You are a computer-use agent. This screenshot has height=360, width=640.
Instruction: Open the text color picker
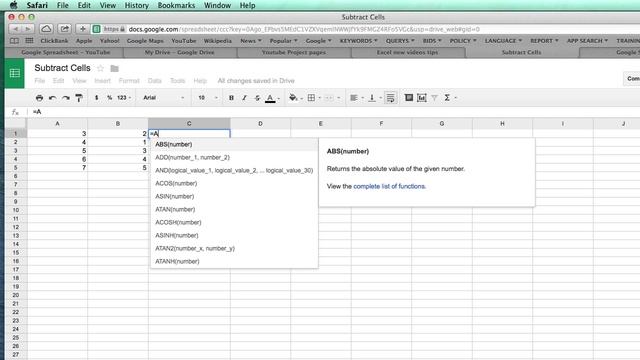(271, 98)
